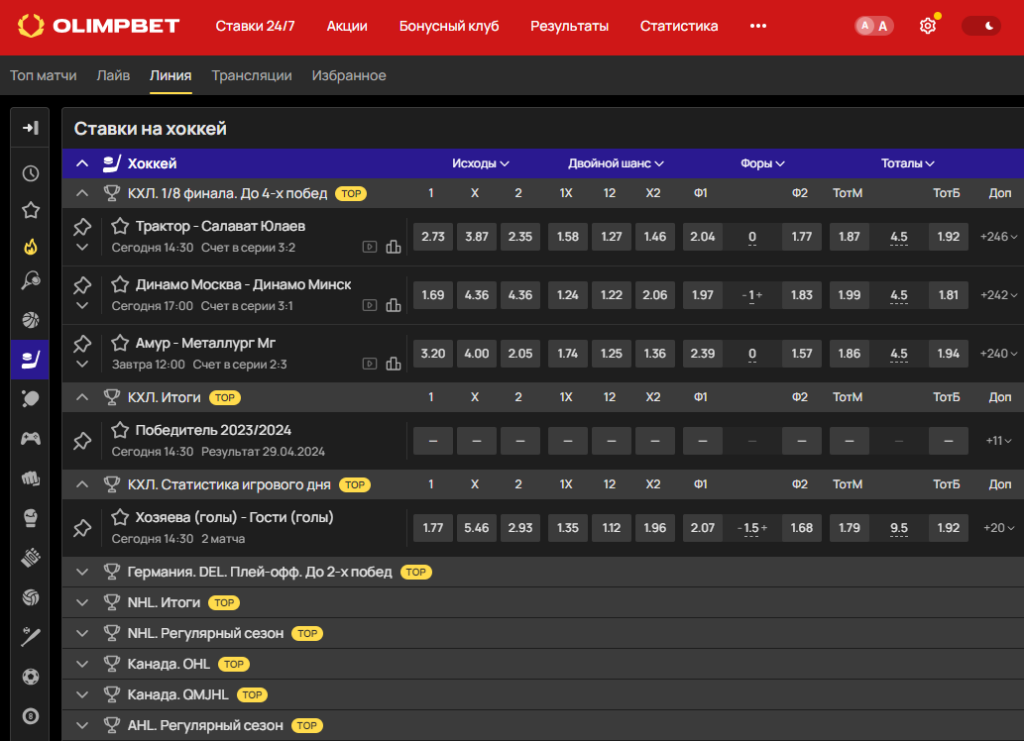Image resolution: width=1024 pixels, height=741 pixels.
Task: Click the clock icon in sidebar
Action: (x=30, y=174)
